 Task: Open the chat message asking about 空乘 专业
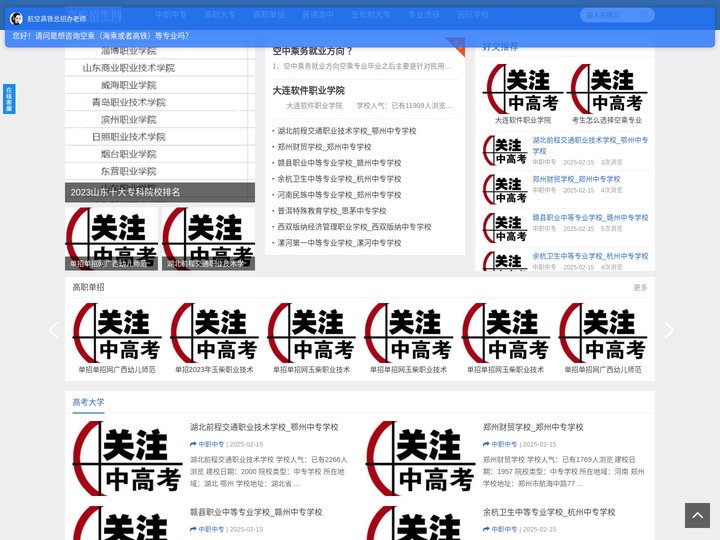(x=101, y=36)
